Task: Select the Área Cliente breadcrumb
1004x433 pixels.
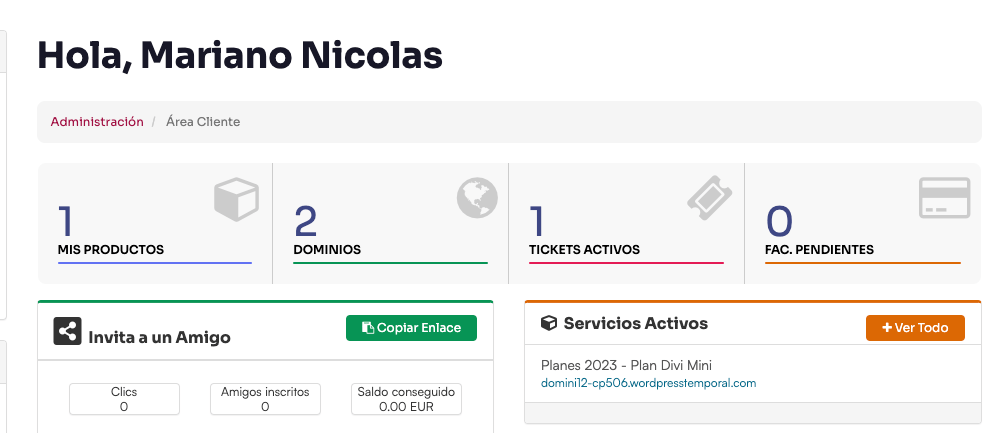Action: (203, 122)
